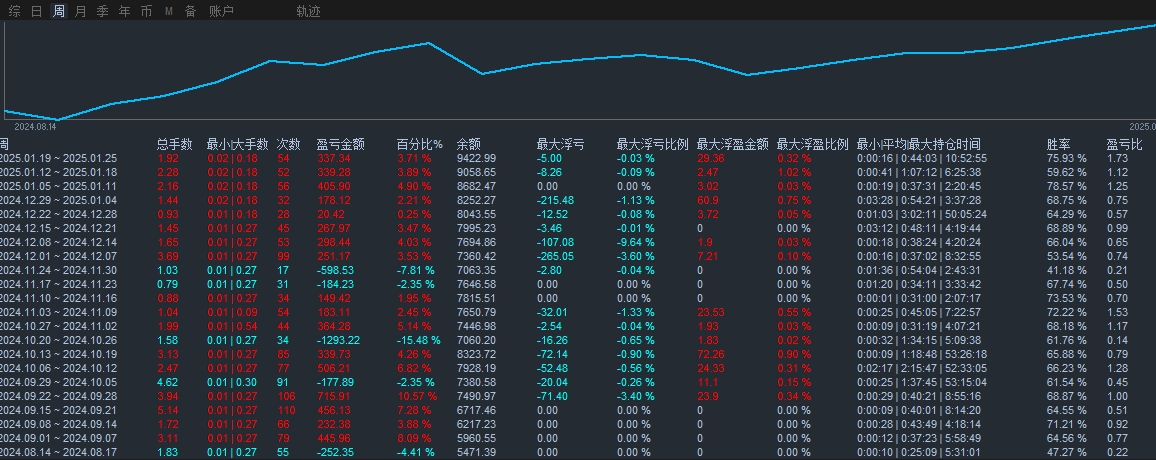Screen dimensions: 1156x460
Task: Click the -1293.22 loss amount cell
Action: 338,340
